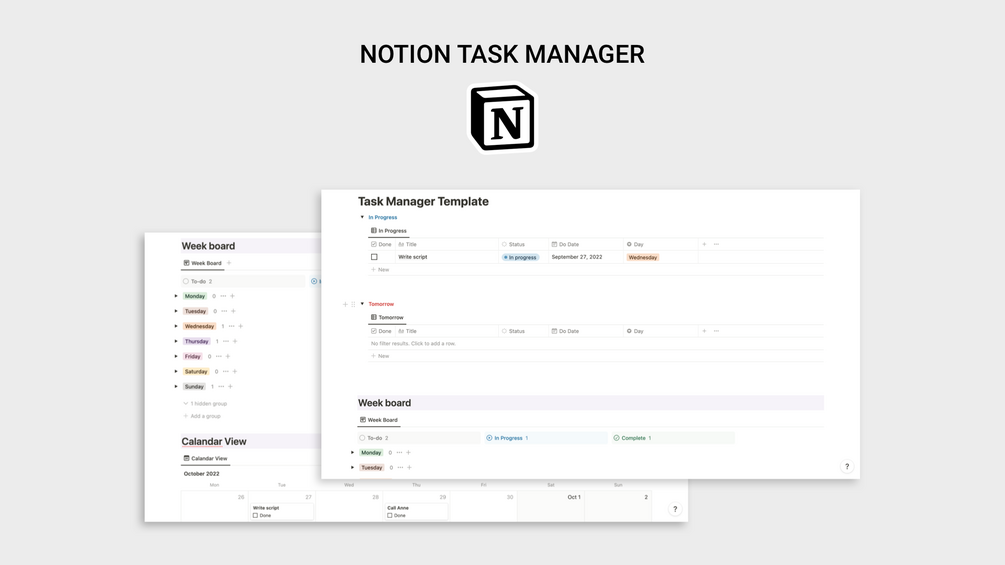This screenshot has width=1005, height=565.
Task: Expand the Thursday group
Action: click(176, 341)
